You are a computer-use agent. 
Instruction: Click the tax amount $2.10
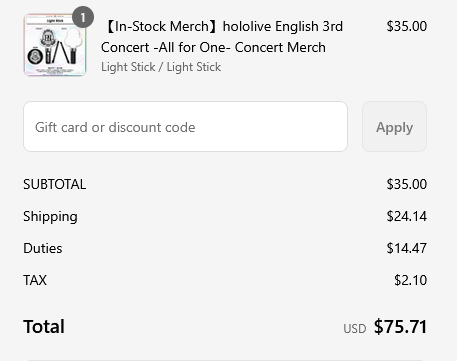pyautogui.click(x=410, y=280)
